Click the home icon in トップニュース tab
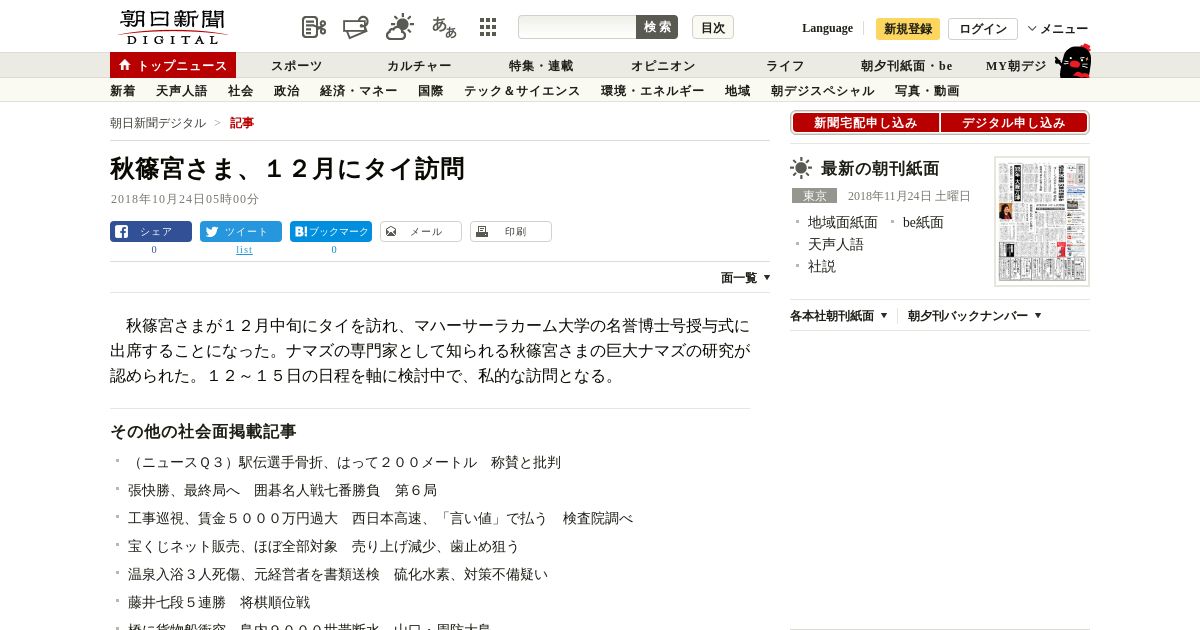The height and width of the screenshot is (630, 1200). click(124, 65)
